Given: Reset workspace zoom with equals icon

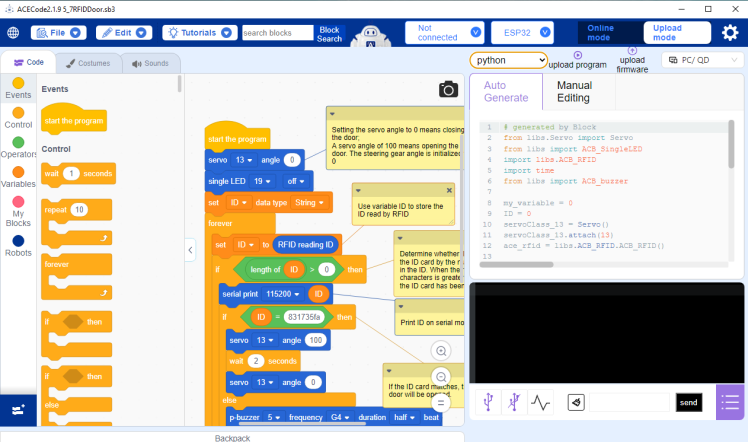Looking at the screenshot, I should (x=441, y=403).
